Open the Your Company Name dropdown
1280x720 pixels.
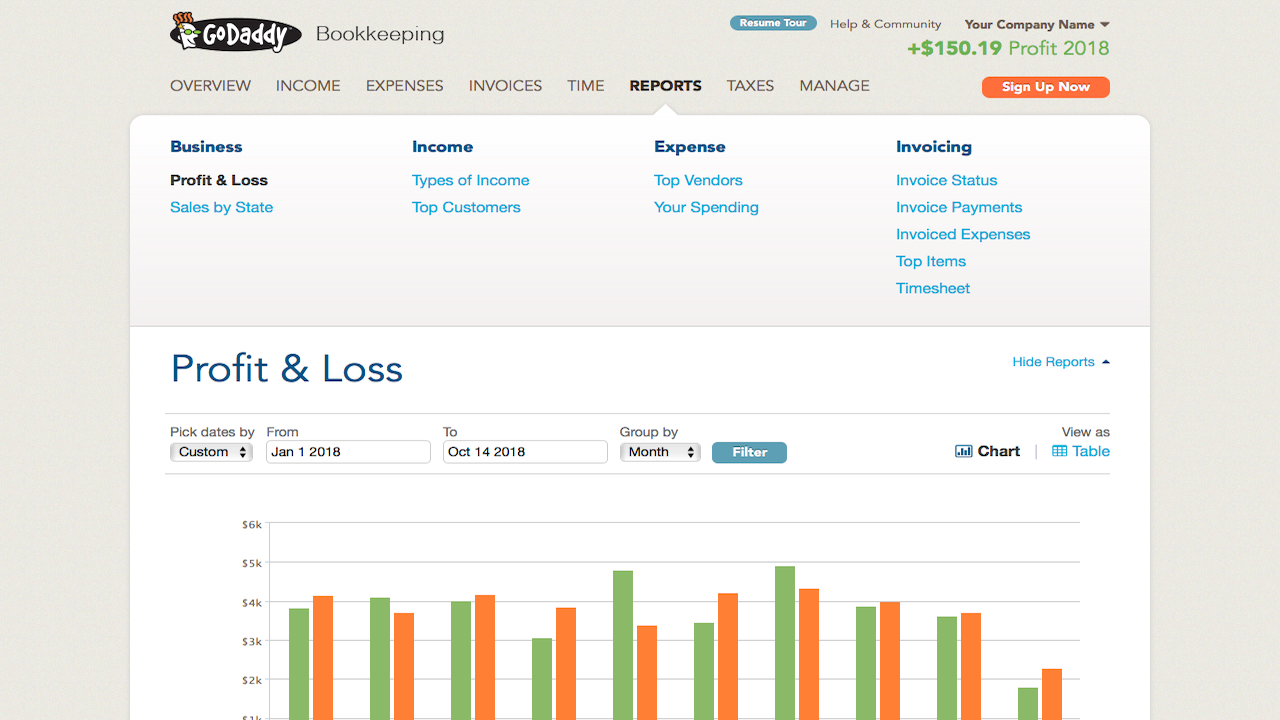tap(1037, 24)
